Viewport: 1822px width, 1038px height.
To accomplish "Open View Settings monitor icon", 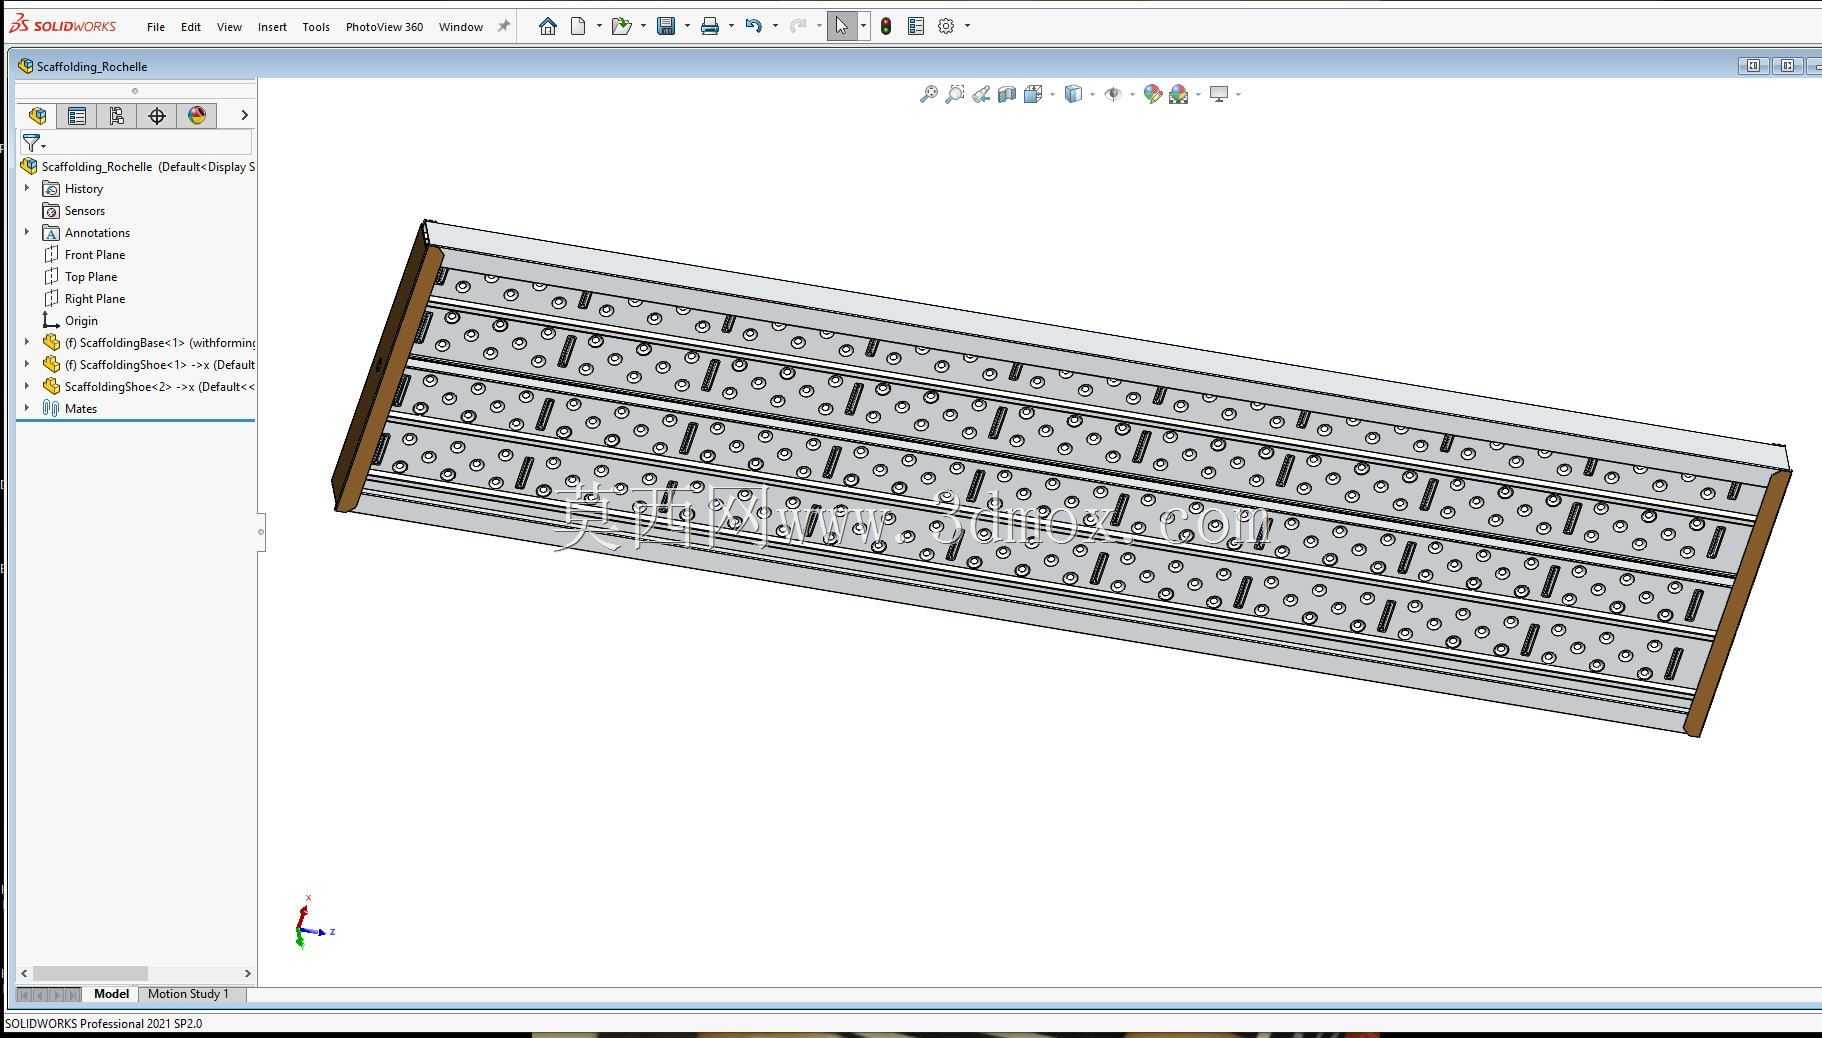I will click(1219, 94).
